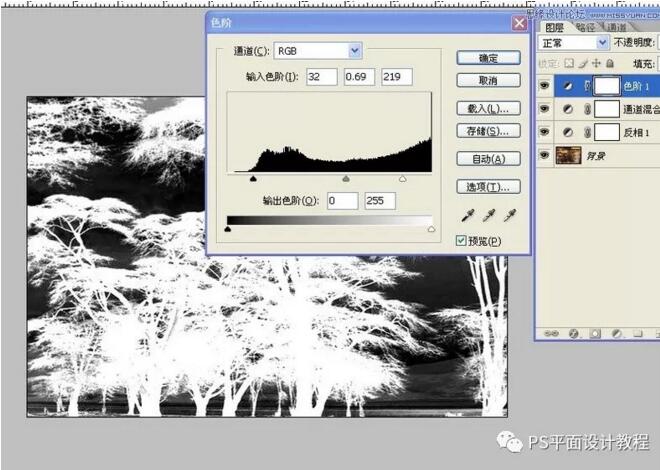Open the 正常 blend mode dropdown

573,43
